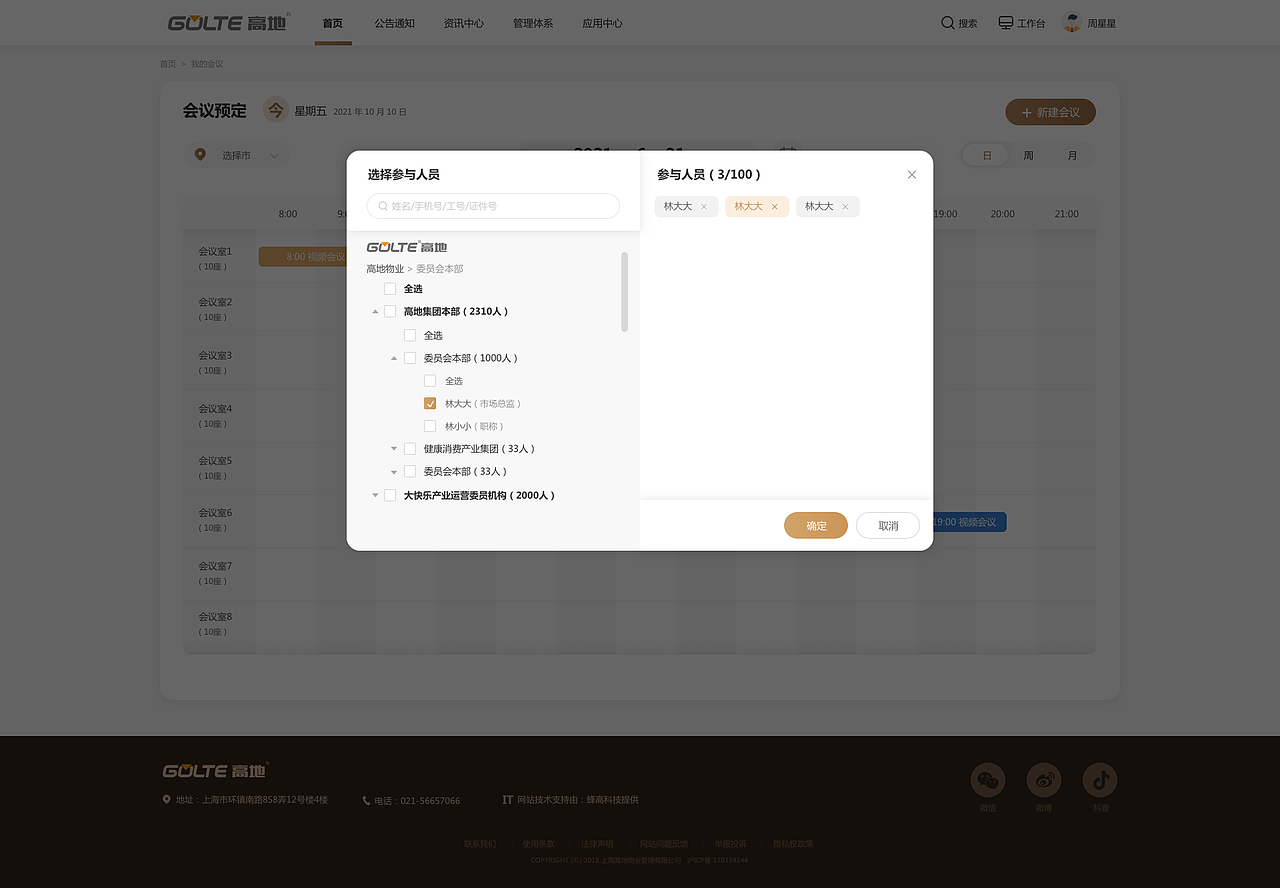The height and width of the screenshot is (888, 1280).
Task: Check 全选 checkbox directly above 林大大 row
Action: [x=430, y=381]
